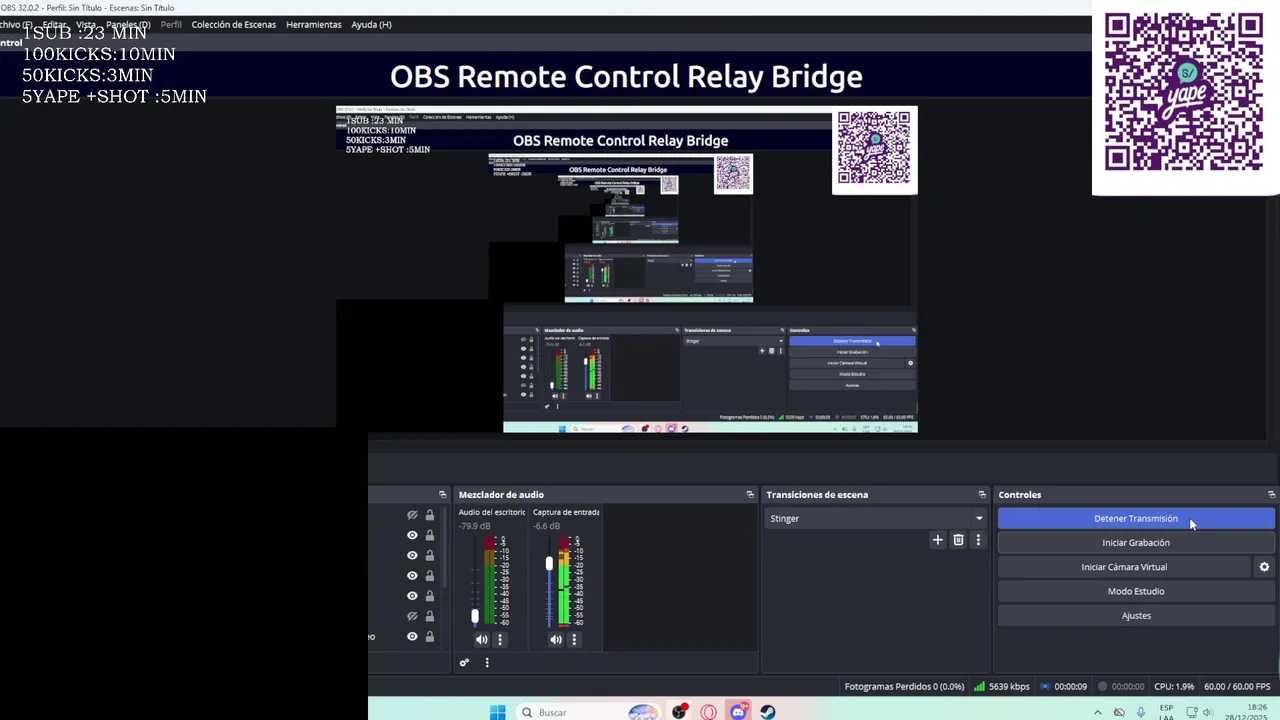This screenshot has height=720, width=1280.
Task: Enable Modo Estudio
Action: tap(1136, 591)
